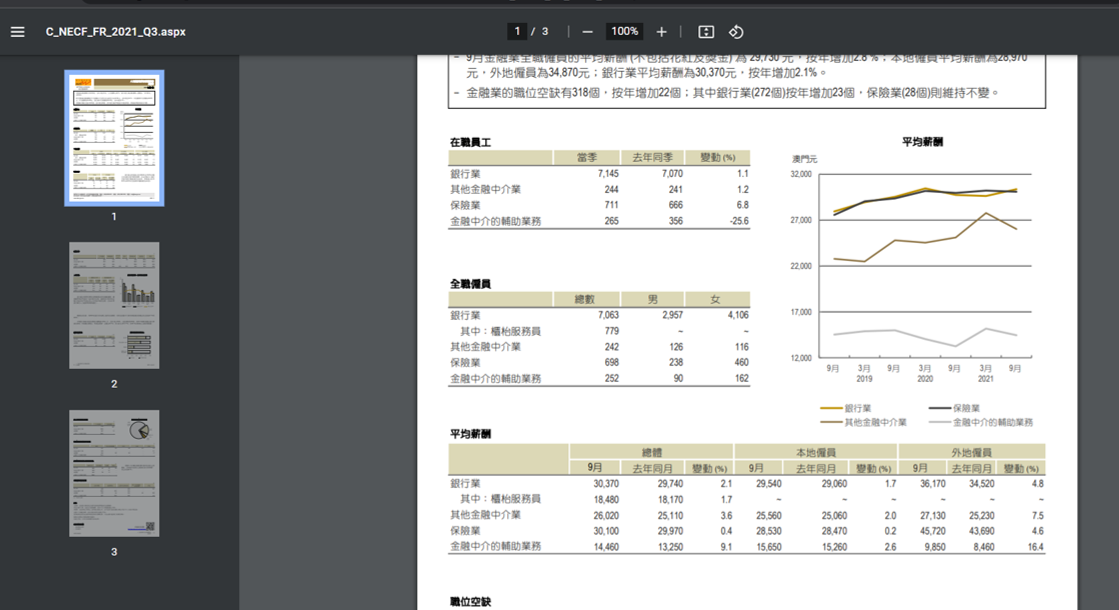Viewport: 1119px width, 610px height.
Task: Select value 7,145 in 在職員工 table
Action: 608,173
